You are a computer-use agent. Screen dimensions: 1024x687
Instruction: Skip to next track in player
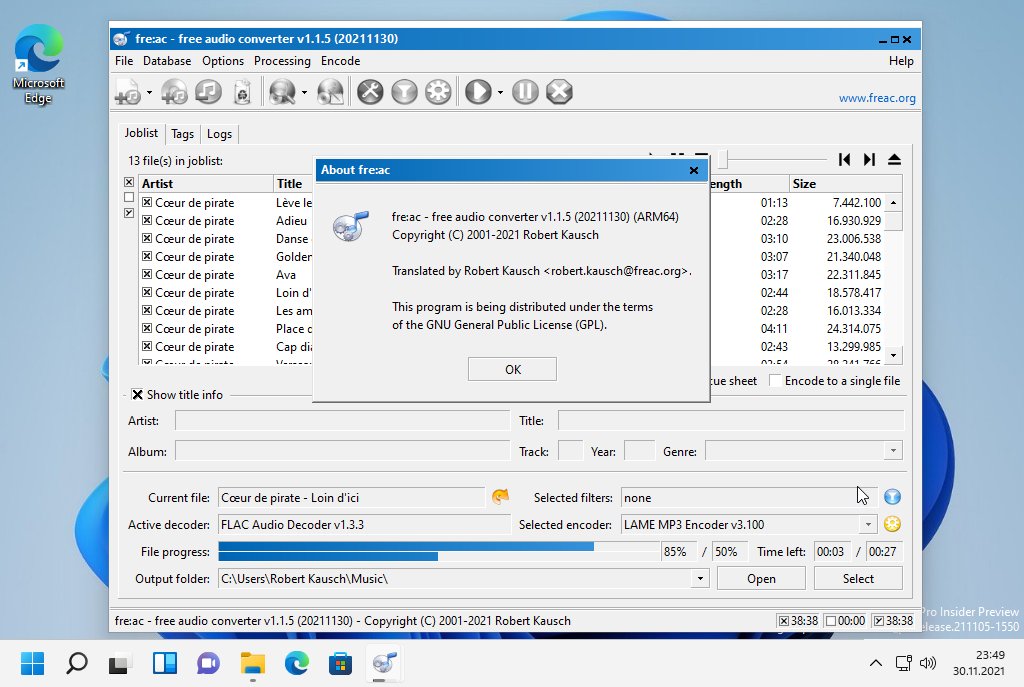869,159
